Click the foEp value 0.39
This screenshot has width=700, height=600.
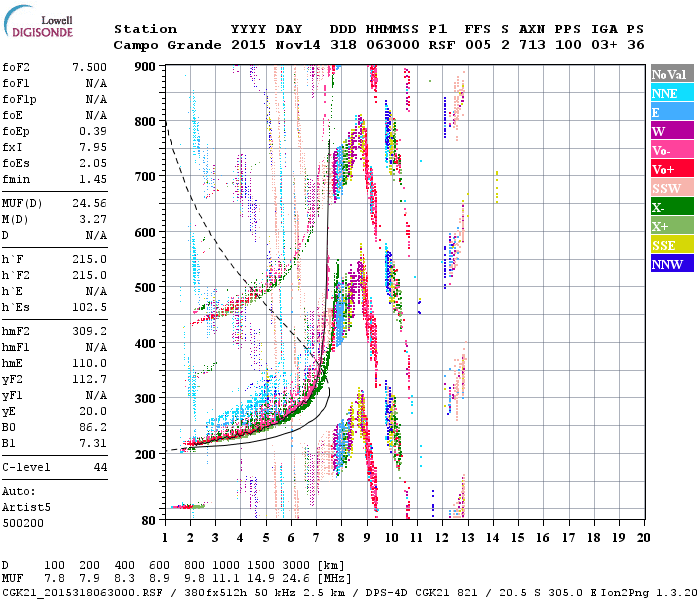point(93,131)
